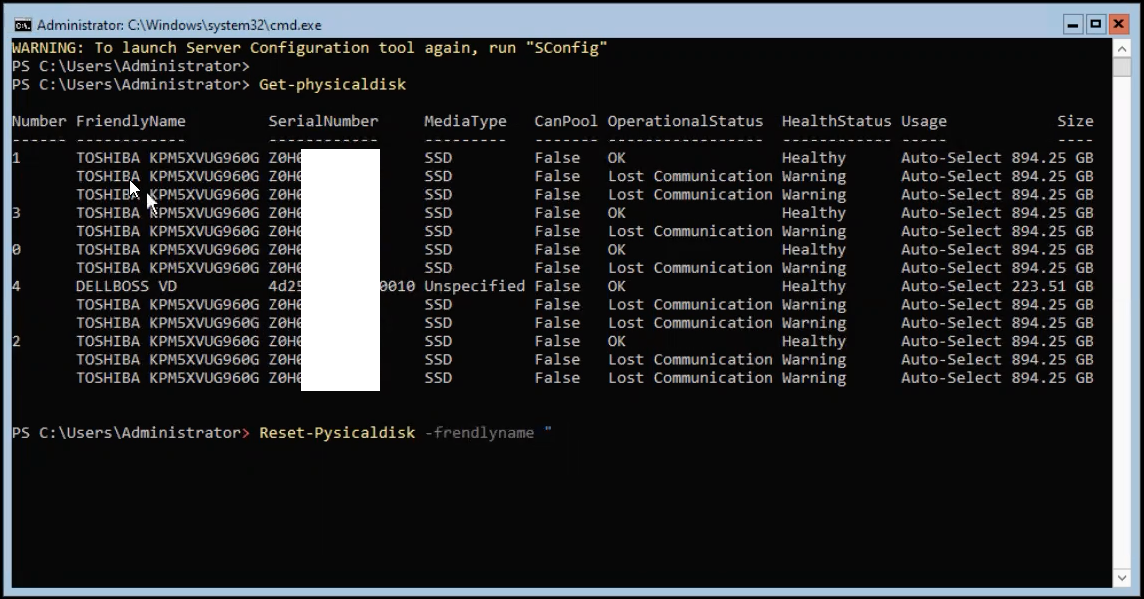Click 'TOSHIBA KPM5XVUG960G' in disk 2 row
The image size is (1144, 599).
[167, 341]
